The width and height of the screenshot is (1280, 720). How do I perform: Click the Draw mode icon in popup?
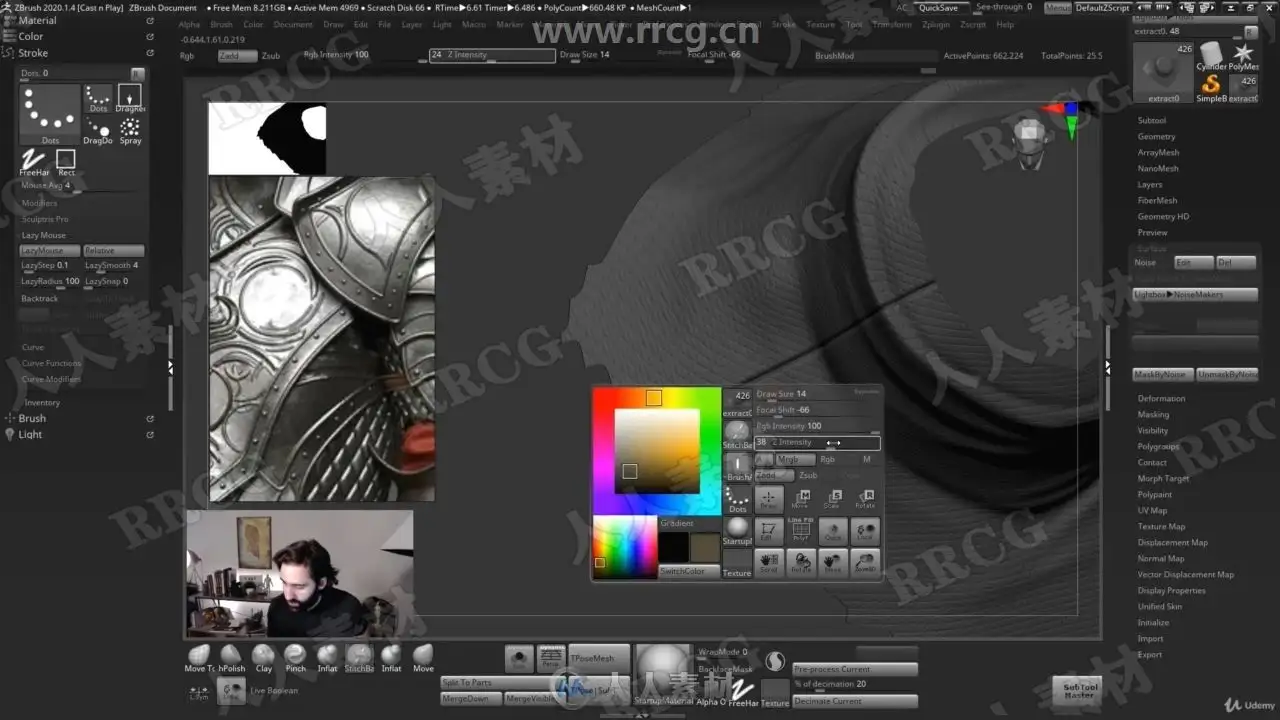tap(768, 499)
